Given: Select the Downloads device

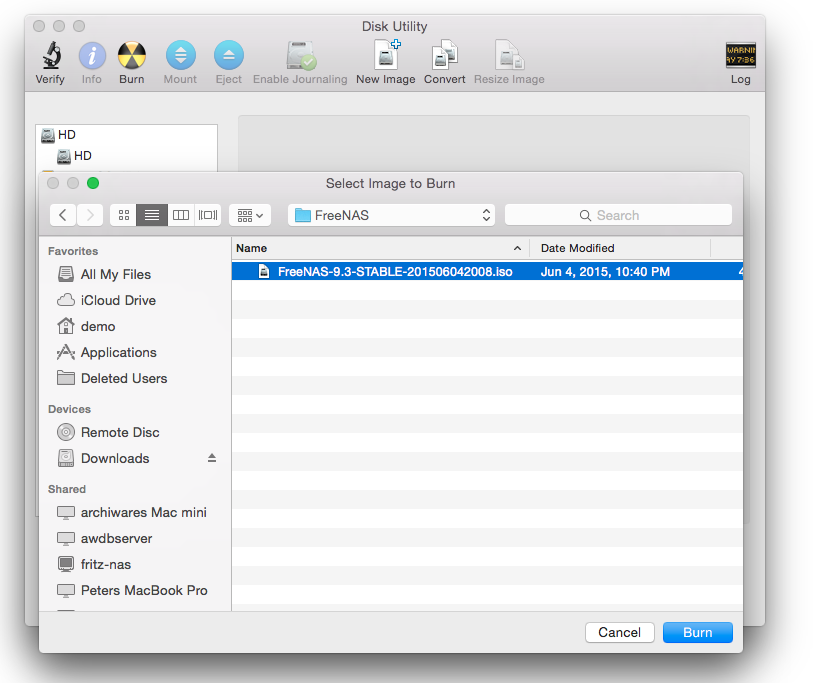Looking at the screenshot, I should pos(104,458).
